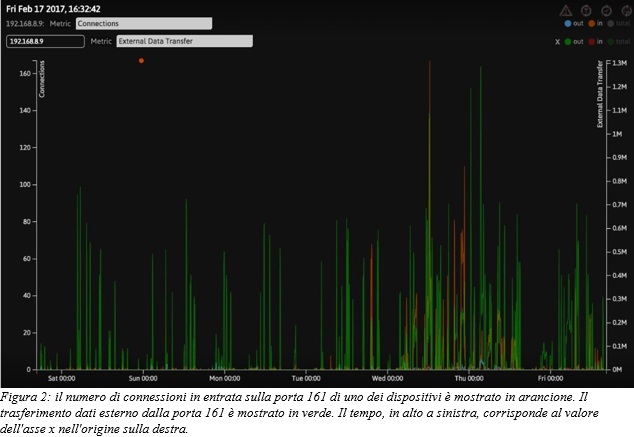The height and width of the screenshot is (437, 634).
Task: Toggle green 'out' External Data Transfer series
Action: click(570, 42)
